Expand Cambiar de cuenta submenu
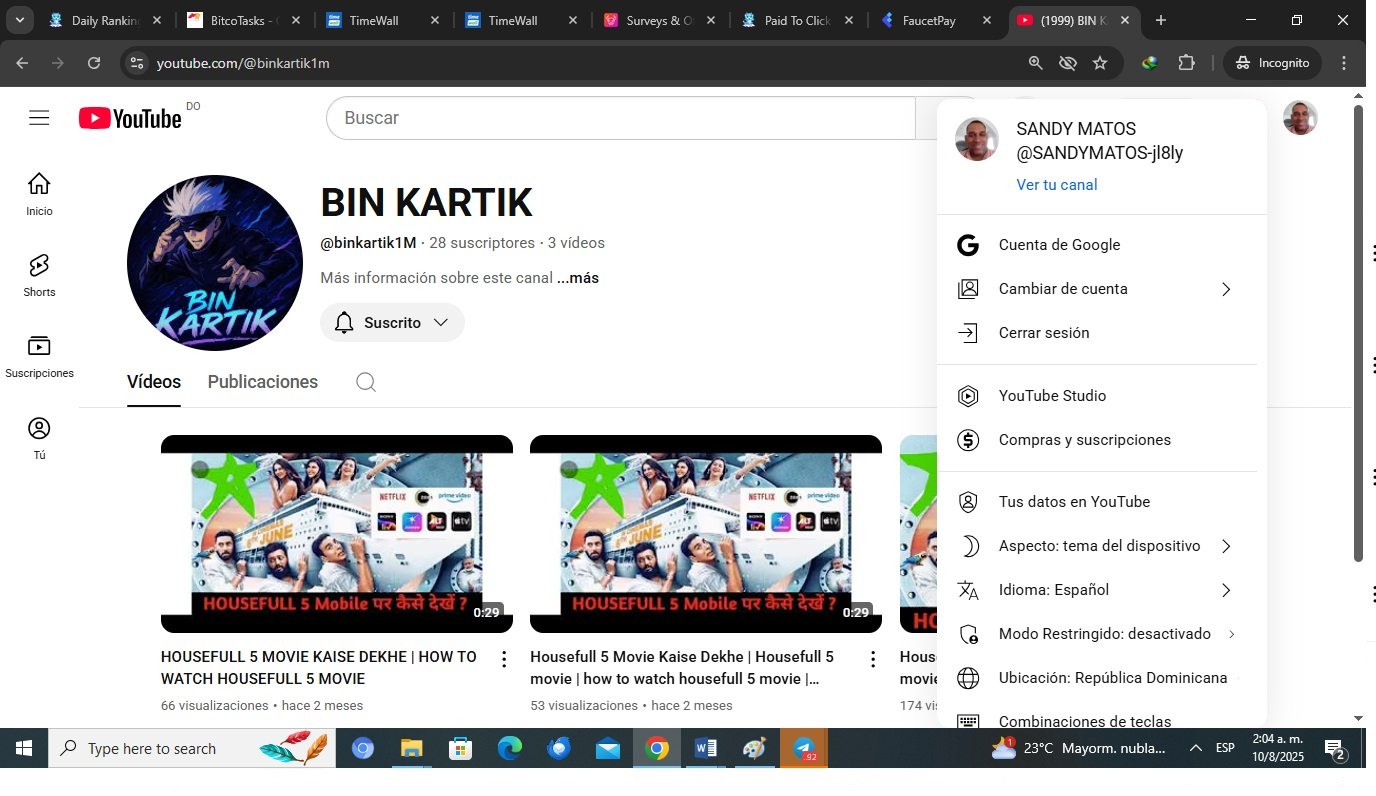 pos(1102,289)
